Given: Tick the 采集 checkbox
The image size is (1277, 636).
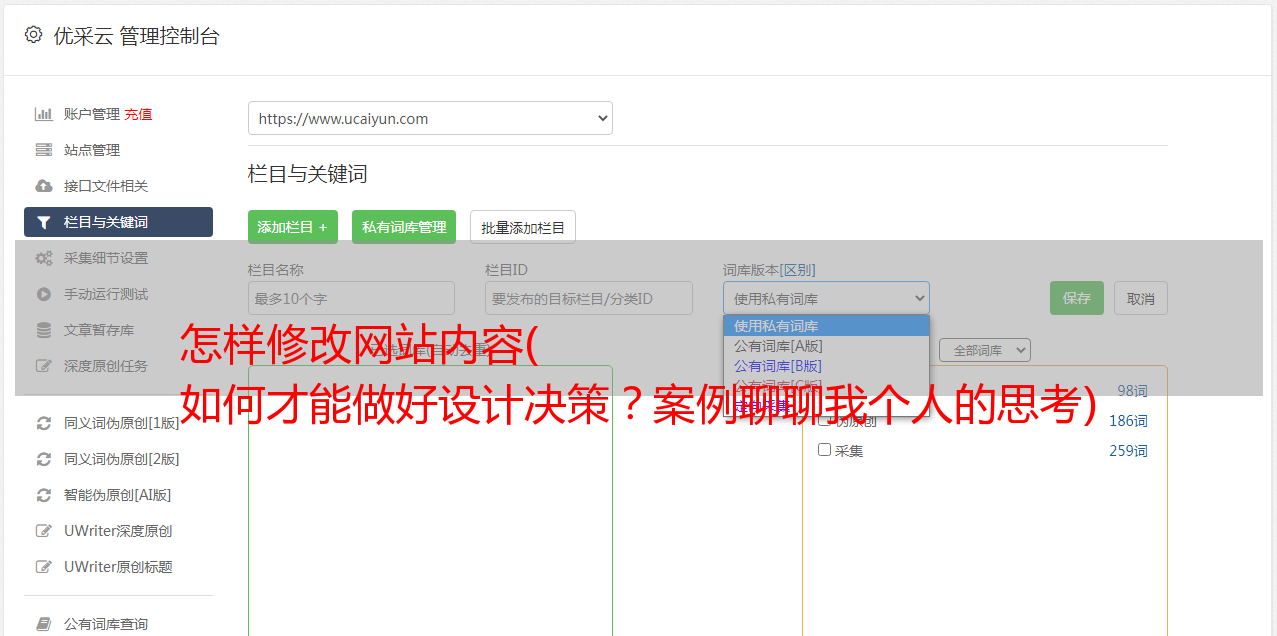Looking at the screenshot, I should [825, 450].
